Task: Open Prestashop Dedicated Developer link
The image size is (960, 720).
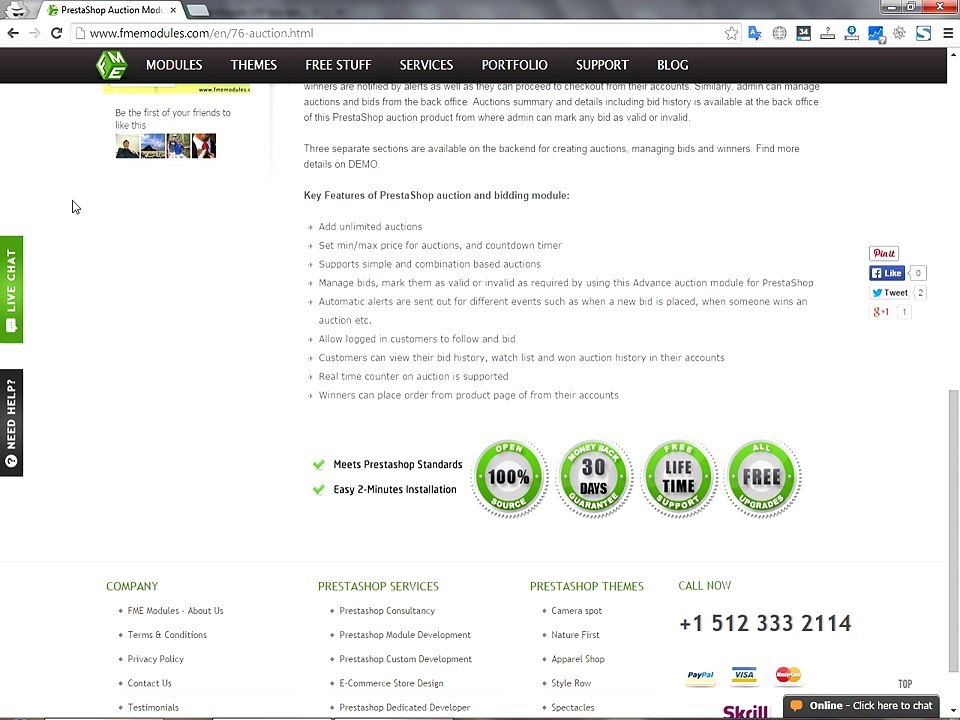Action: (405, 707)
